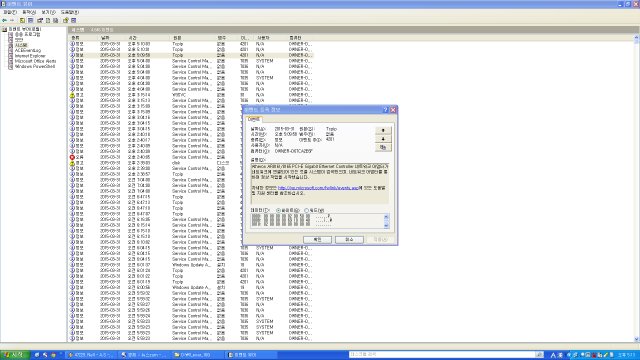The width and height of the screenshot is (640, 360).
Task: Open the go.microsoft.com link in the description
Action: (x=318, y=188)
